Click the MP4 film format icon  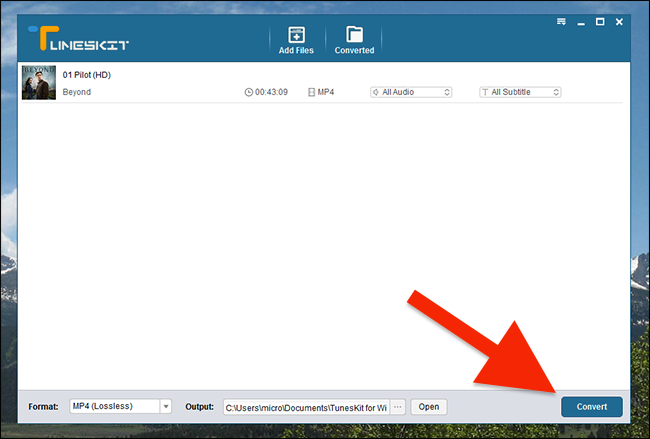coord(311,92)
